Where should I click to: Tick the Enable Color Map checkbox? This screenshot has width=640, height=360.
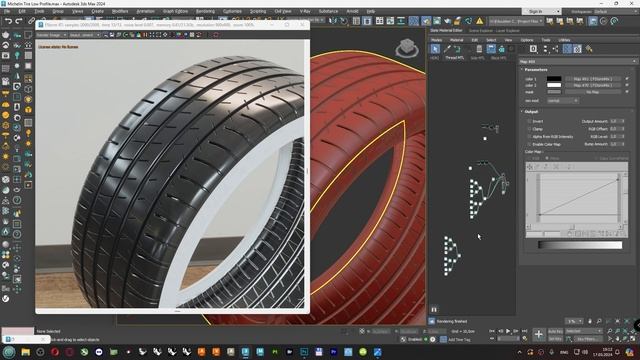[x=529, y=144]
